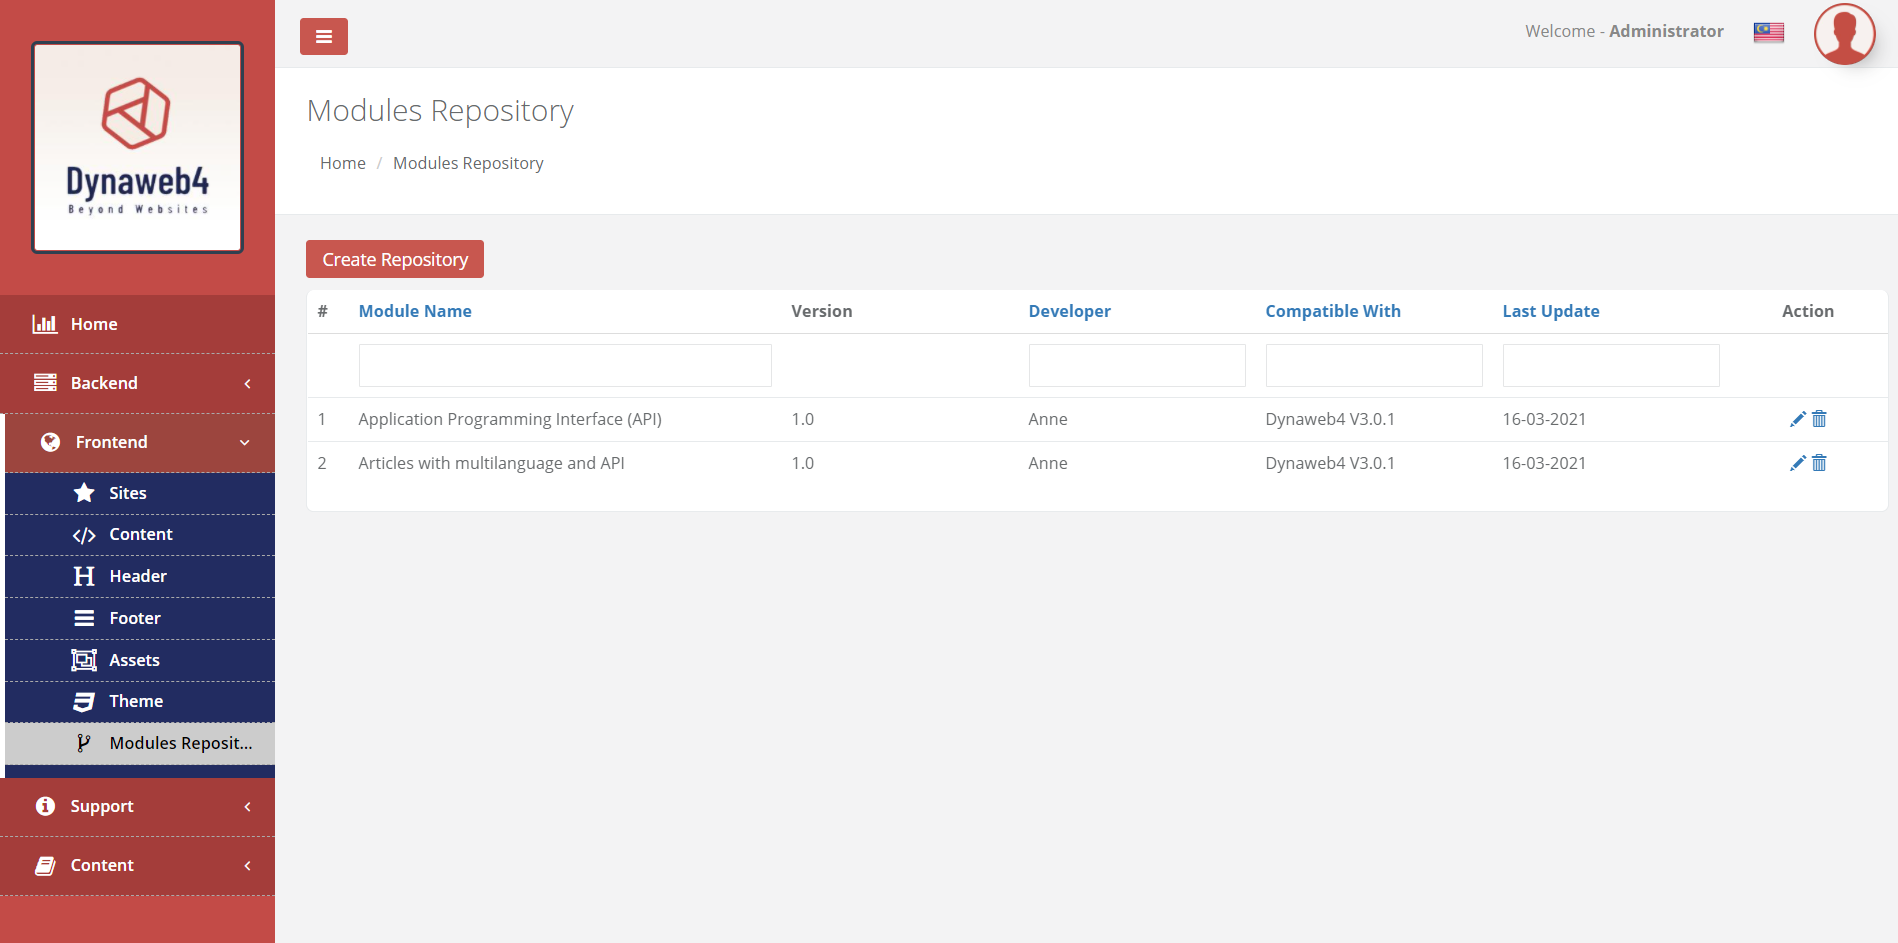Focus the Developer filter input field
Screen dimensions: 1898x943
point(1136,365)
